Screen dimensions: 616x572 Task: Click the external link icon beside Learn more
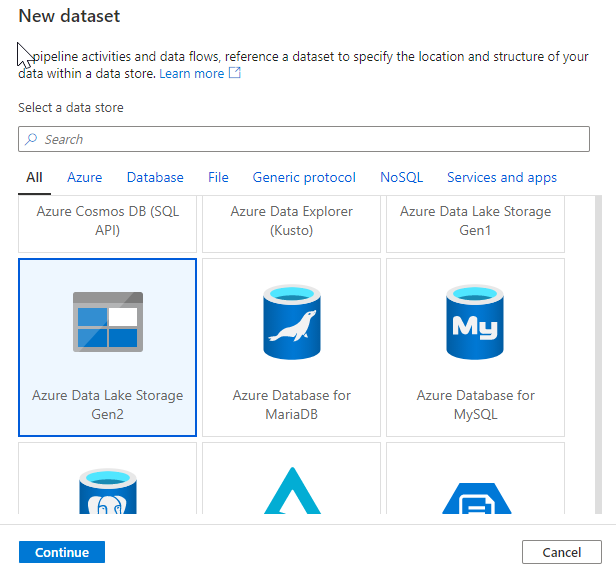(x=235, y=74)
